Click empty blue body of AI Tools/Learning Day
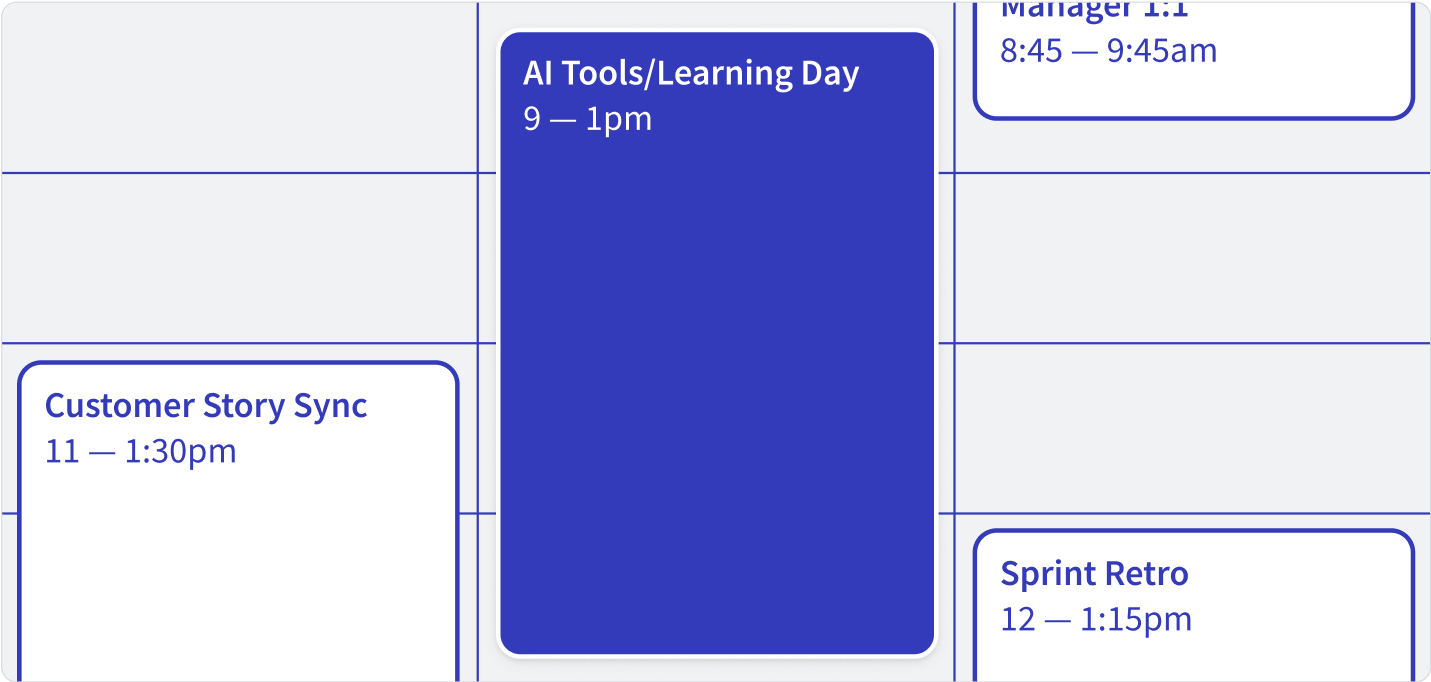1431x682 pixels. pos(717,400)
